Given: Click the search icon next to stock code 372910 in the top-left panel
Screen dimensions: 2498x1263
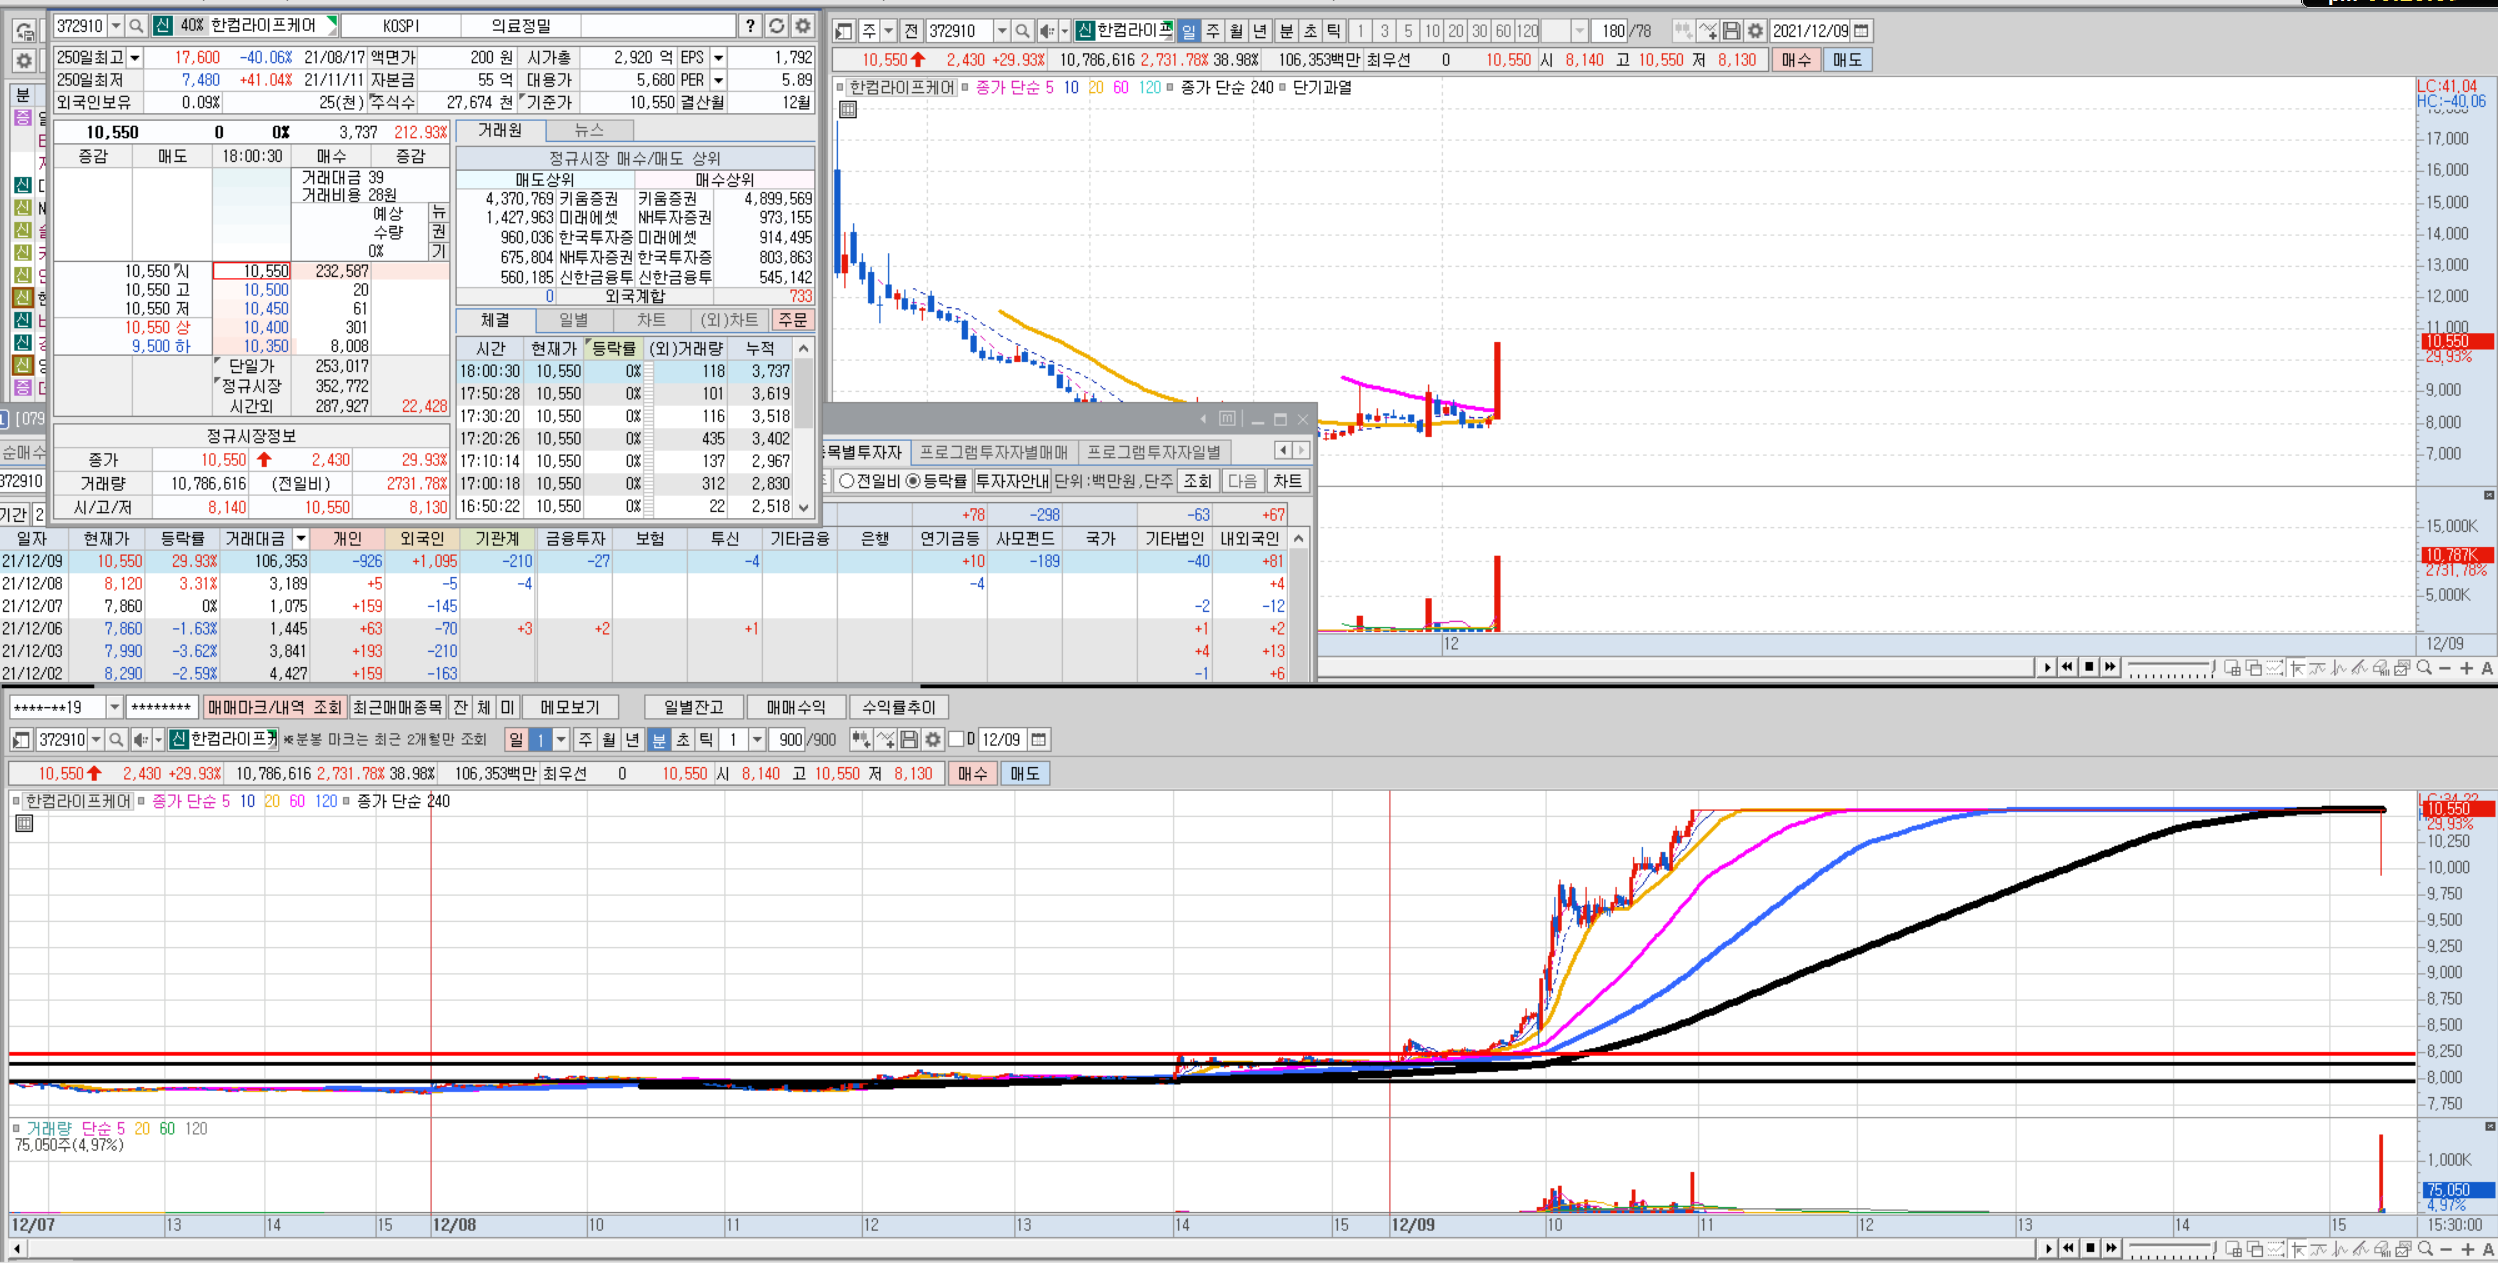Looking at the screenshot, I should 137,26.
